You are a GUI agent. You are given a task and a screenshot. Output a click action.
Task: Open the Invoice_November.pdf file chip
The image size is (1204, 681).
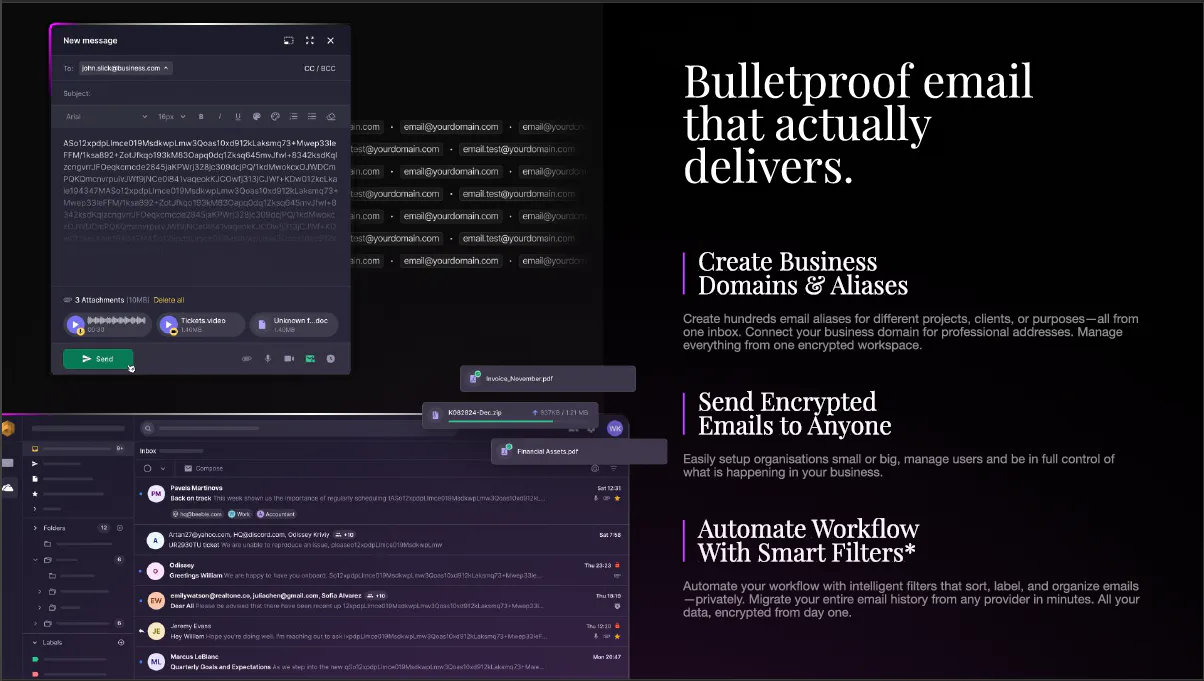[548, 378]
